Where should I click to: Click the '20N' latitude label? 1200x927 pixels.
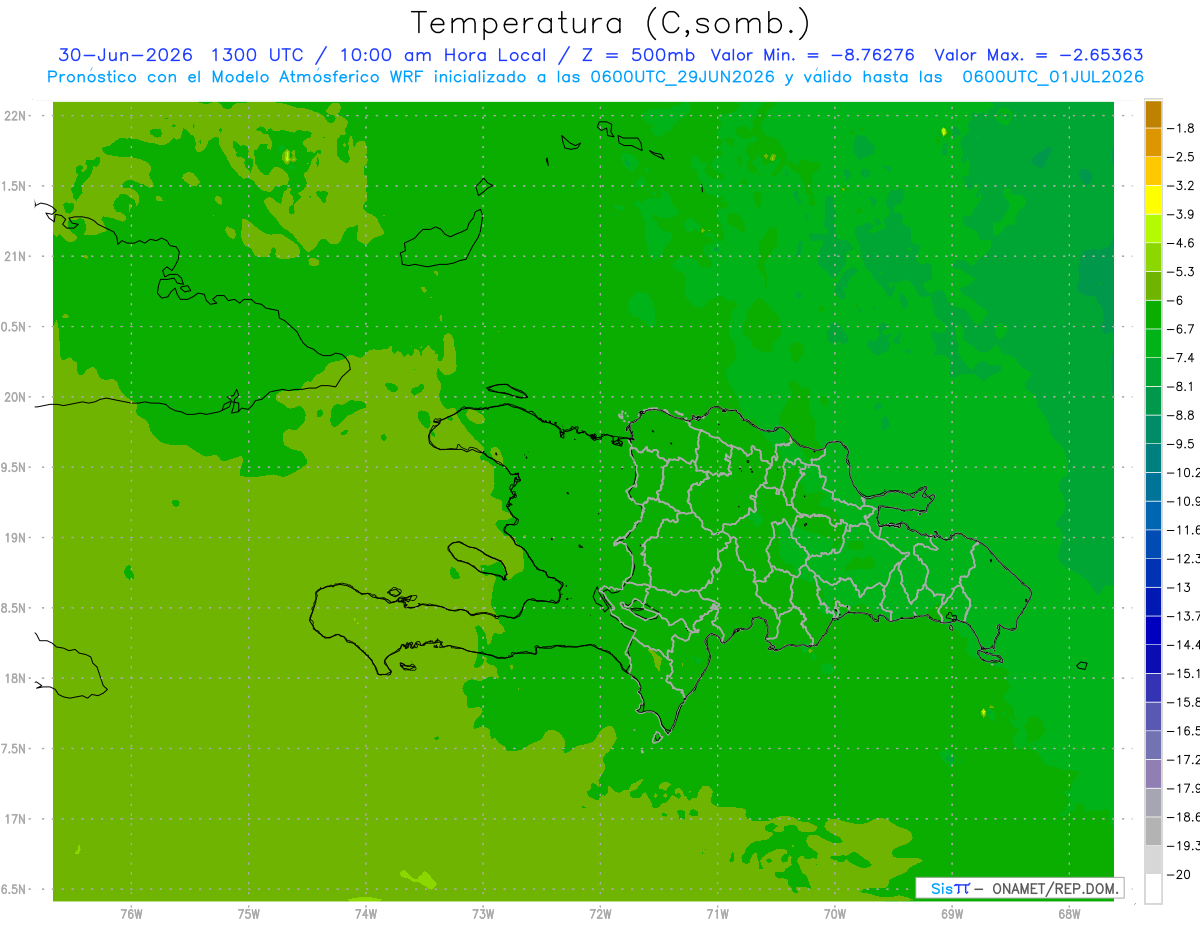[x=14, y=397]
